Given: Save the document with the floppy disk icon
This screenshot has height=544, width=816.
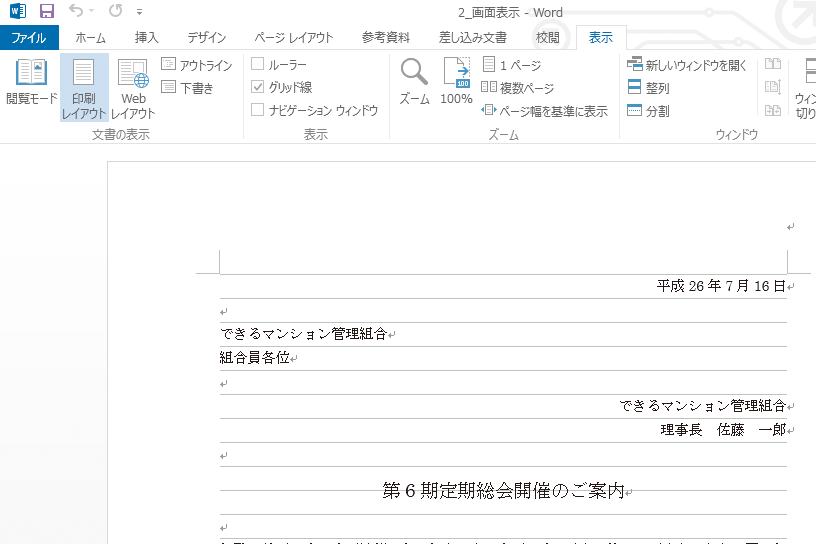Looking at the screenshot, I should click(x=47, y=11).
